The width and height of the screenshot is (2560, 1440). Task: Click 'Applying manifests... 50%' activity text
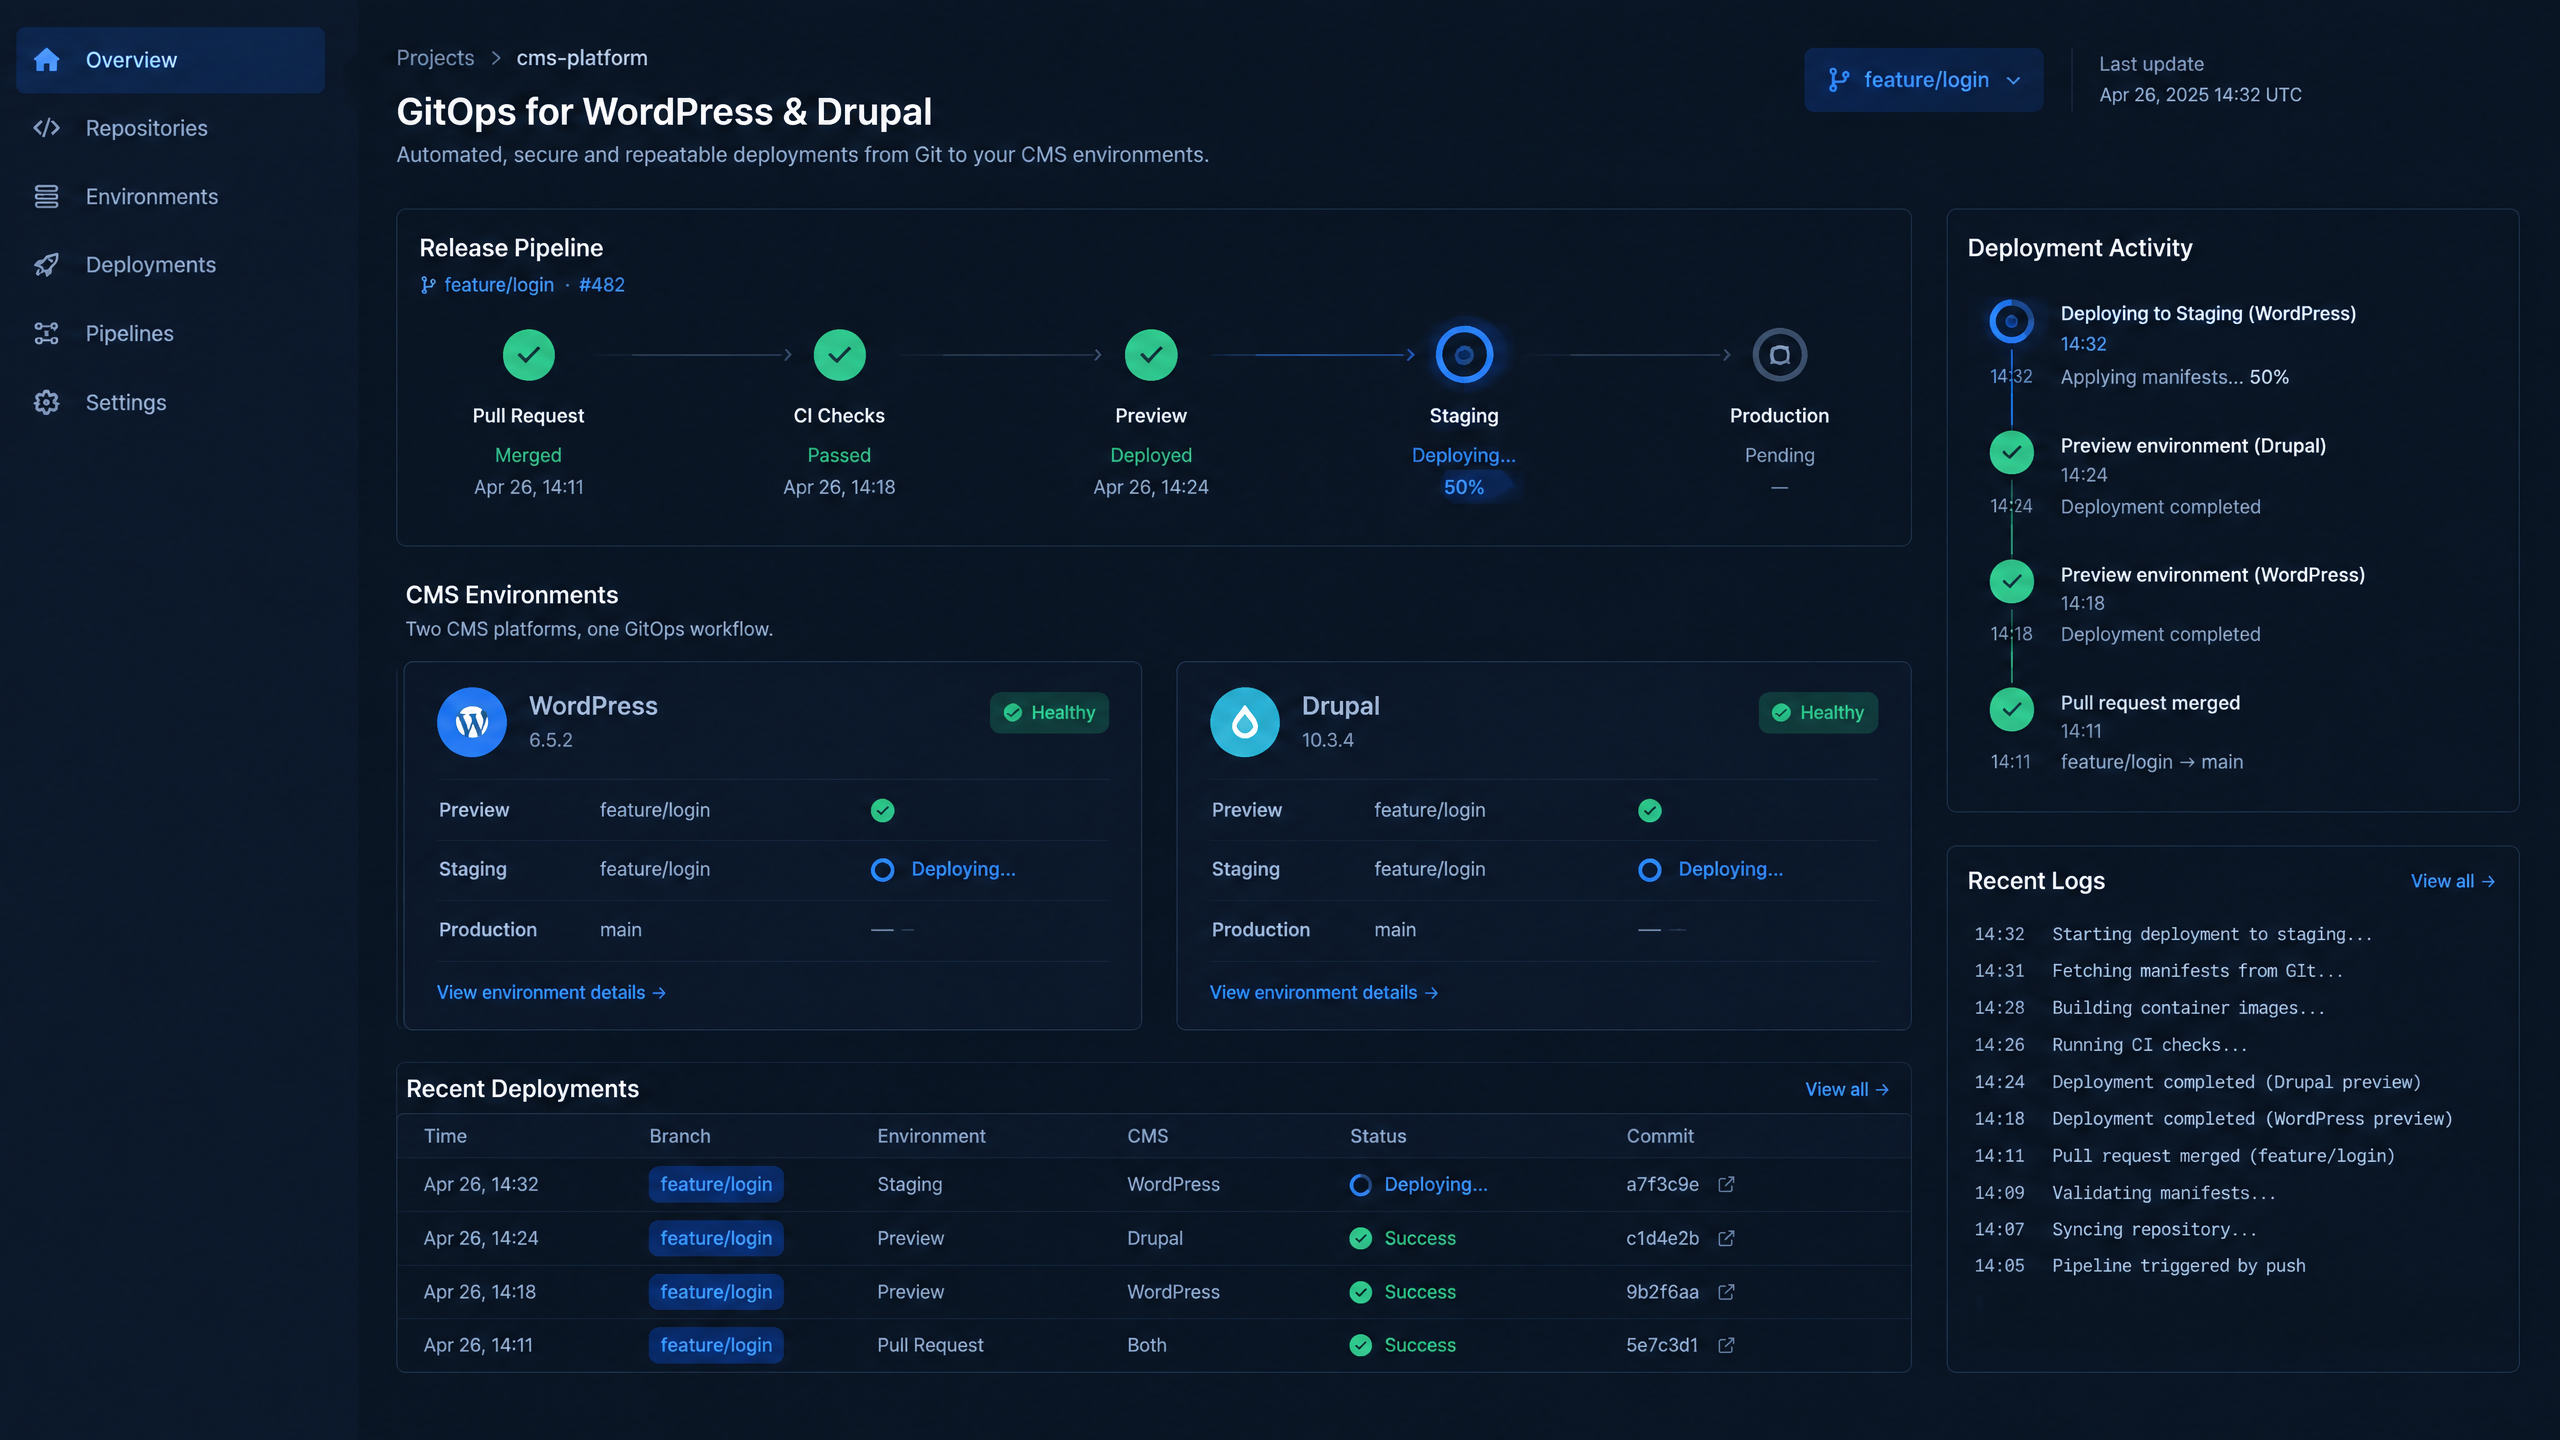pos(2175,377)
